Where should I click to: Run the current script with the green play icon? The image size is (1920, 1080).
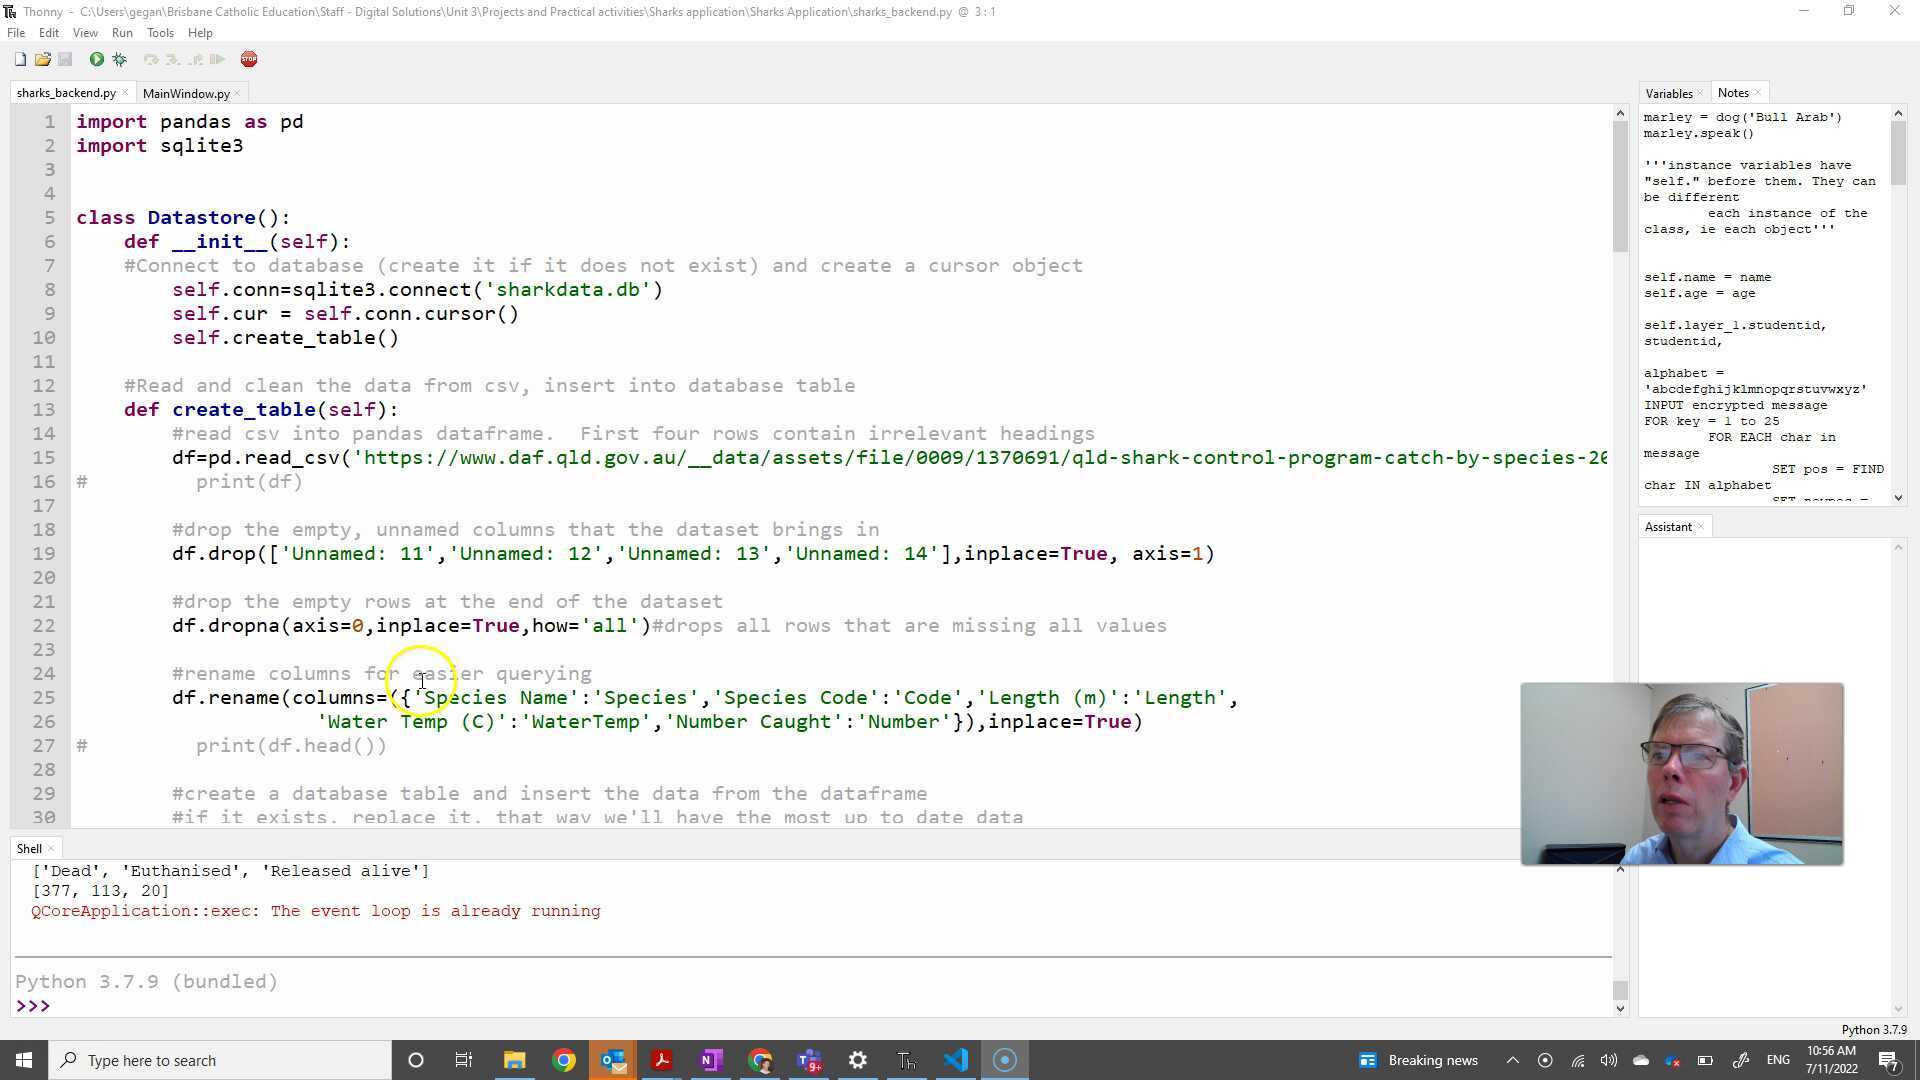click(x=96, y=59)
